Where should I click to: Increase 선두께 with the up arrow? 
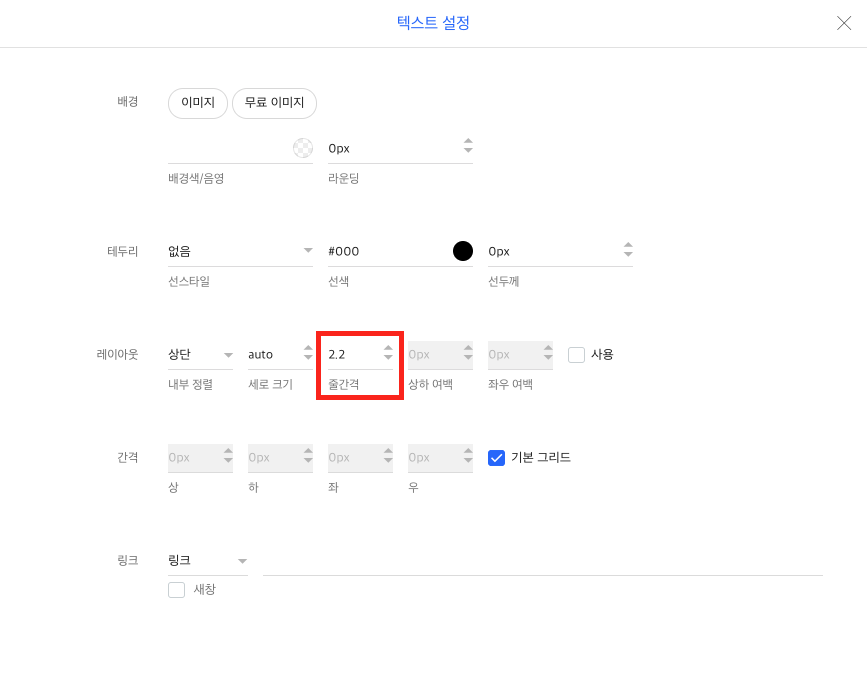(x=628, y=245)
